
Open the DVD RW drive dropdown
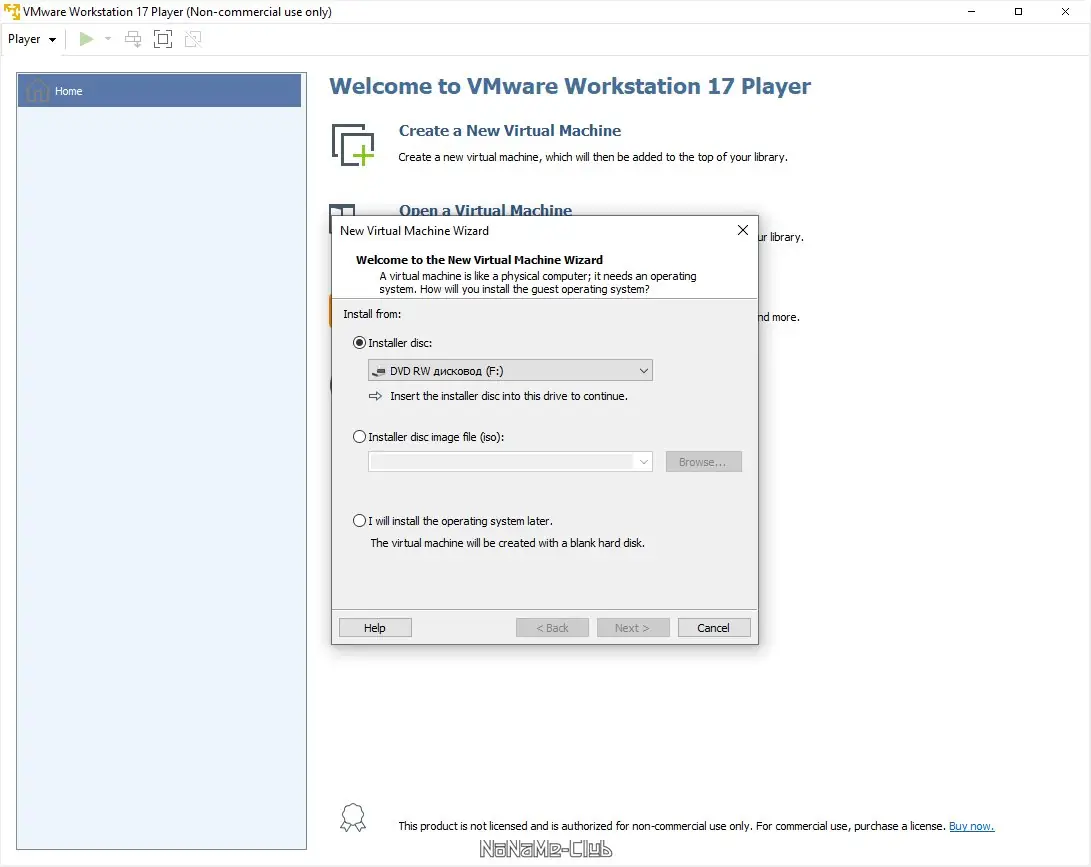(510, 370)
